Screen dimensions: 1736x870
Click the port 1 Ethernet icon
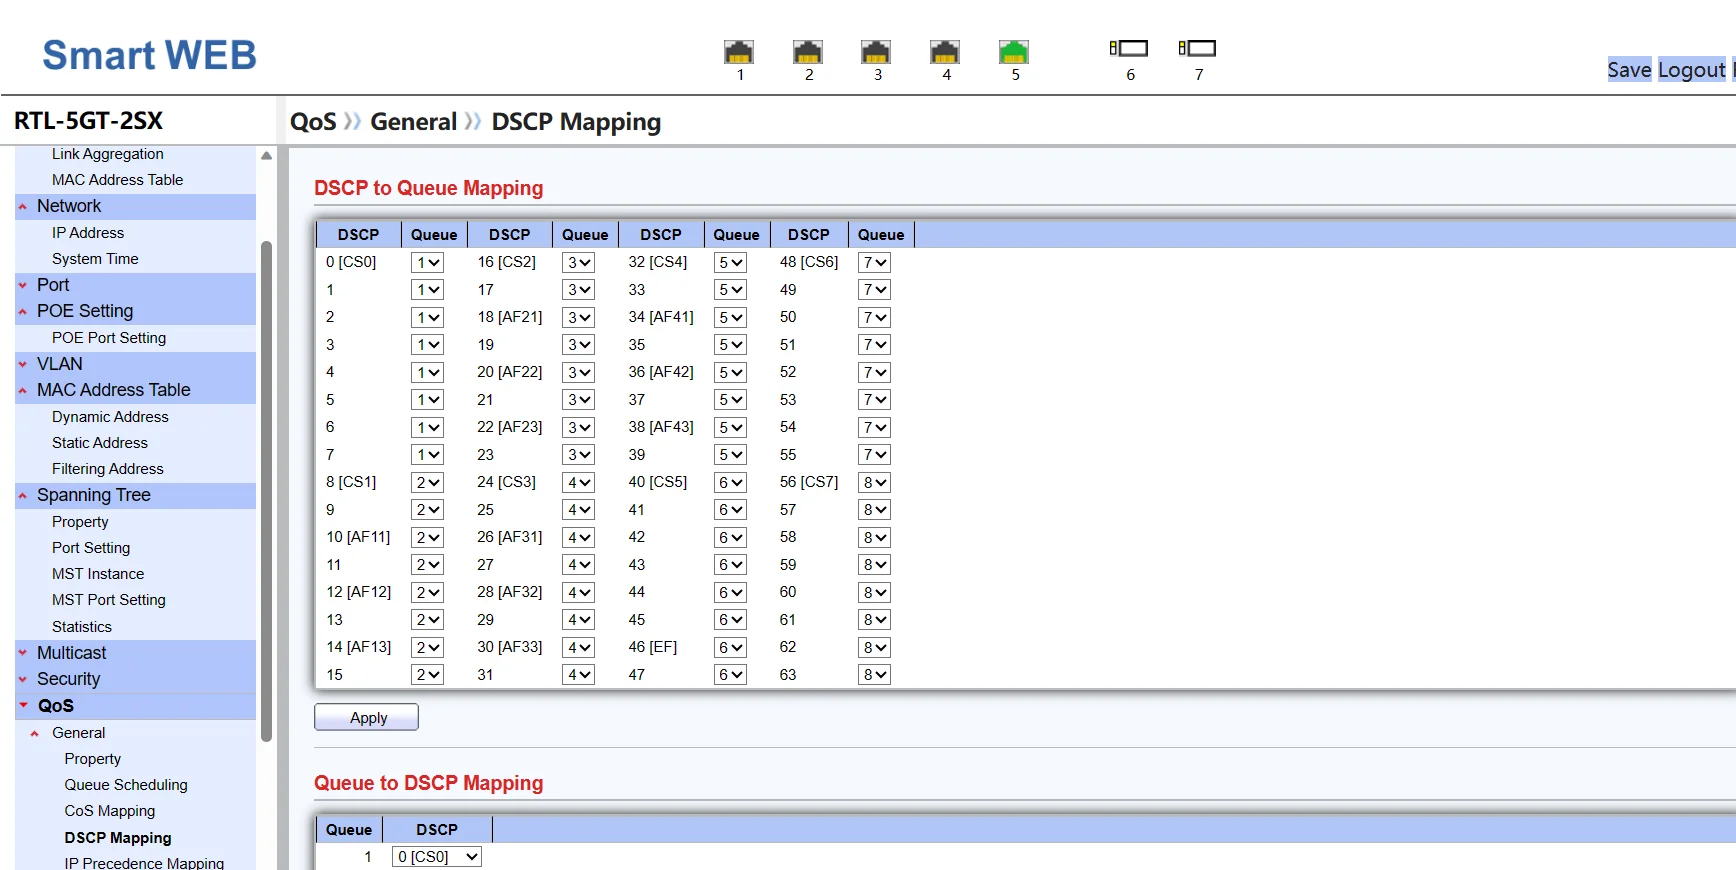[x=739, y=52]
